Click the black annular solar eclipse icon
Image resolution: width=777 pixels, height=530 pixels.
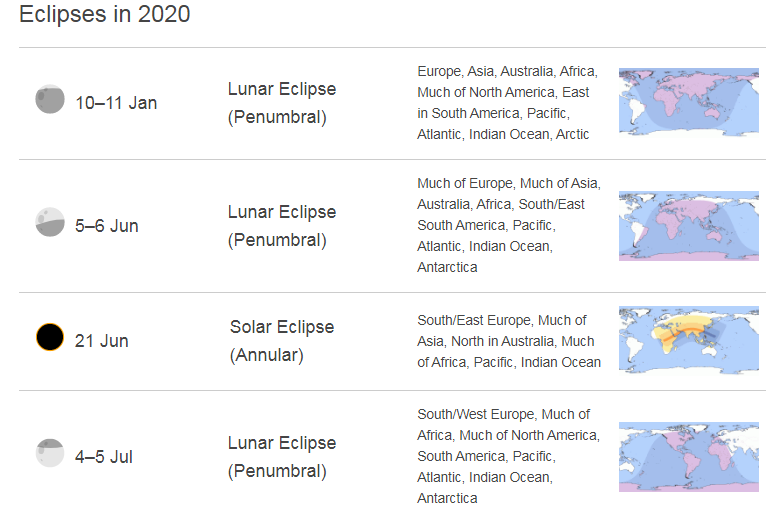[x=50, y=337]
